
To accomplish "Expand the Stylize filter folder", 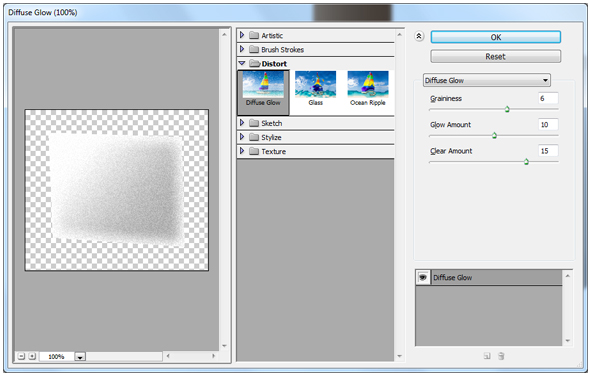I will tap(242, 137).
